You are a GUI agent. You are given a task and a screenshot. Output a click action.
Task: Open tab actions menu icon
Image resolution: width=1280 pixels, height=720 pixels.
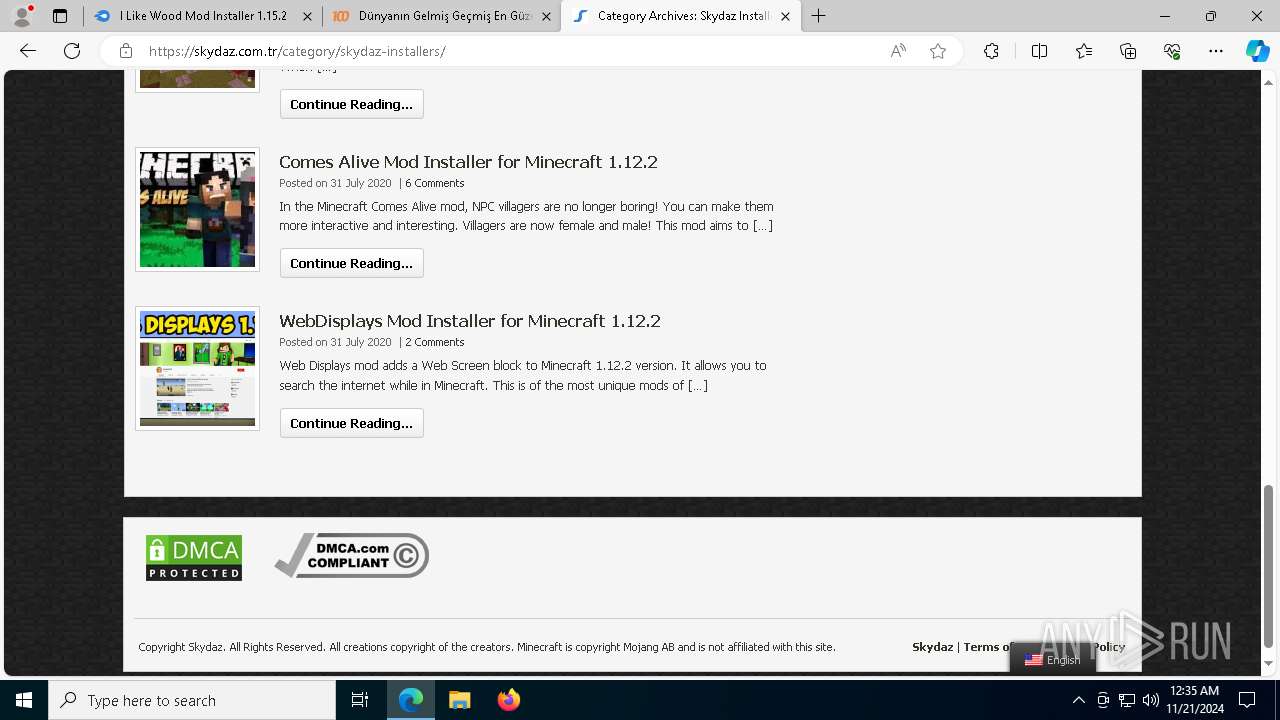coord(60,16)
